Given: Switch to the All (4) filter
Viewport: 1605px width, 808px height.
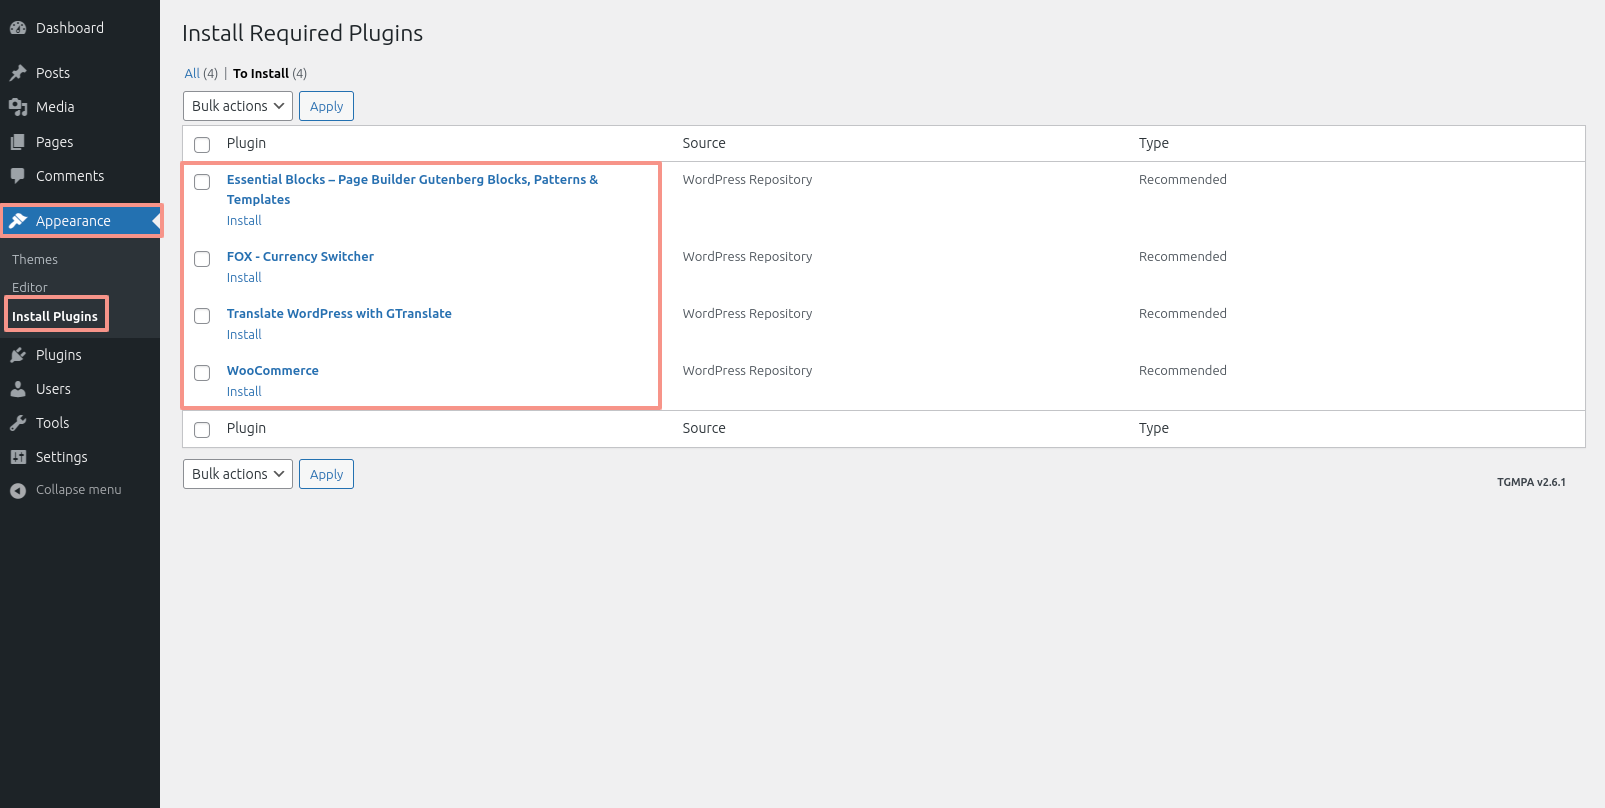Looking at the screenshot, I should pos(201,73).
